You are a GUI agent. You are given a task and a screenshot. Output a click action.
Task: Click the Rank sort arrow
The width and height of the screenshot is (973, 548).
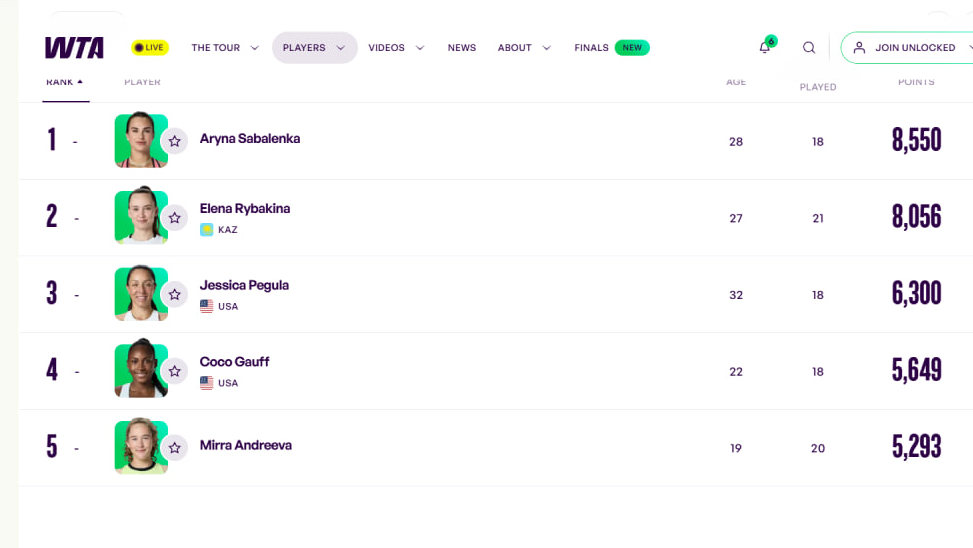pyautogui.click(x=80, y=82)
